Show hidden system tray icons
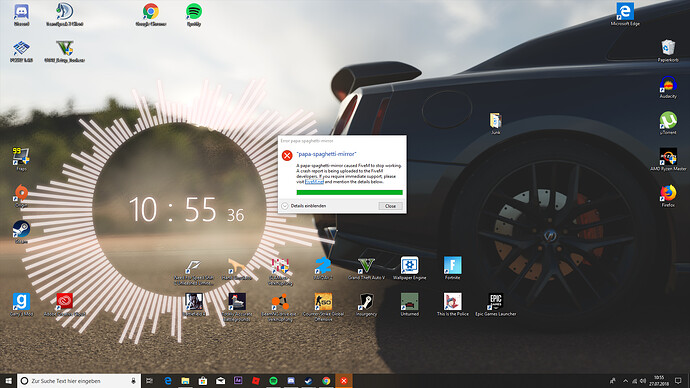 [625, 381]
